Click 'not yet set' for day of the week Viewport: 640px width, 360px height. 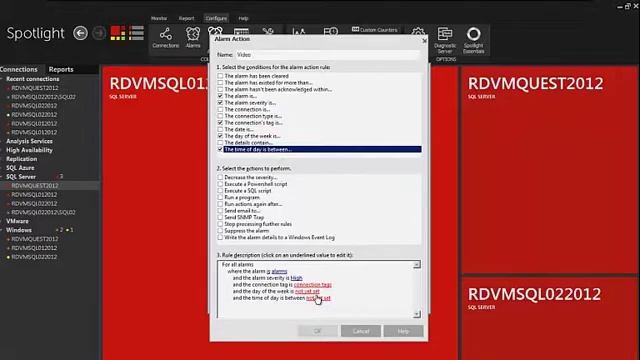click(x=307, y=291)
